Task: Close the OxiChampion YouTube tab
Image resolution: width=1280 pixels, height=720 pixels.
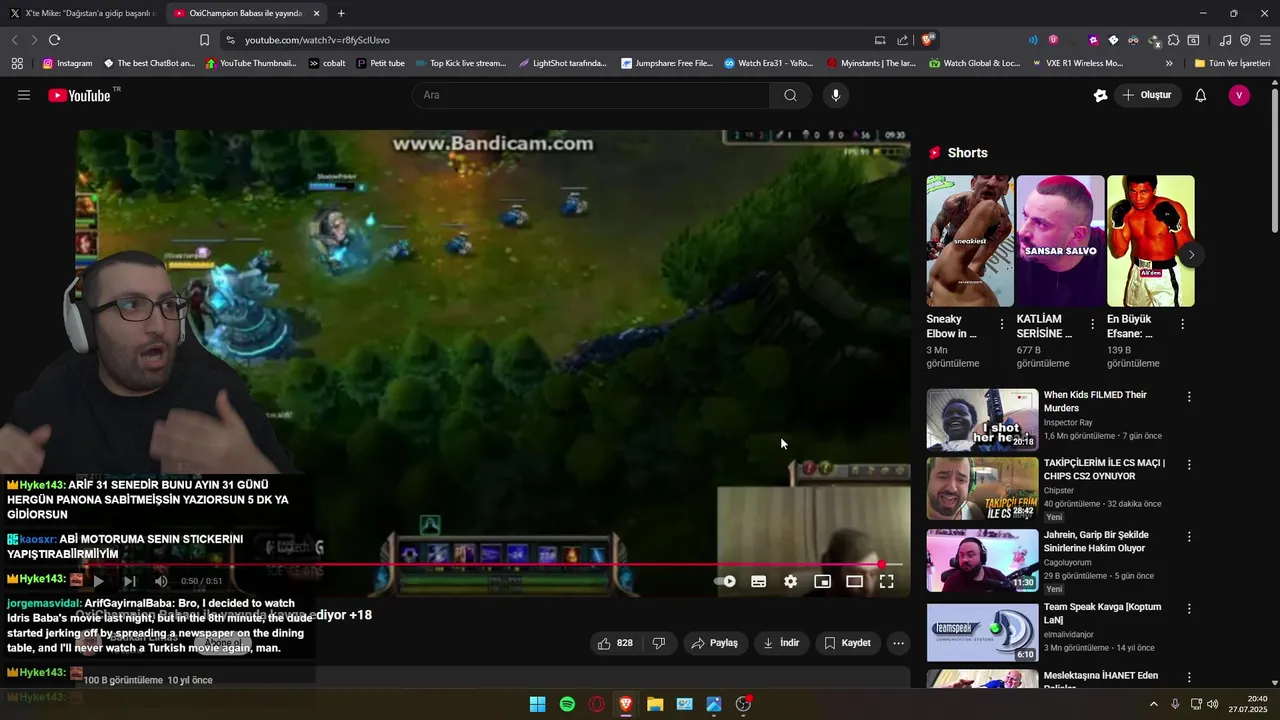Action: coord(316,13)
